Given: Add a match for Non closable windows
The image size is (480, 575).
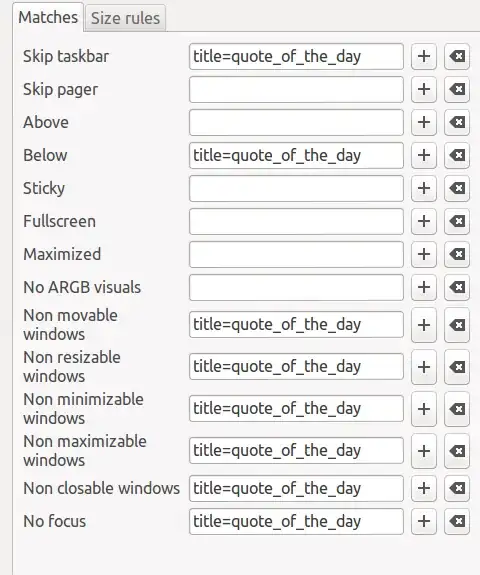Looking at the screenshot, I should click(424, 488).
